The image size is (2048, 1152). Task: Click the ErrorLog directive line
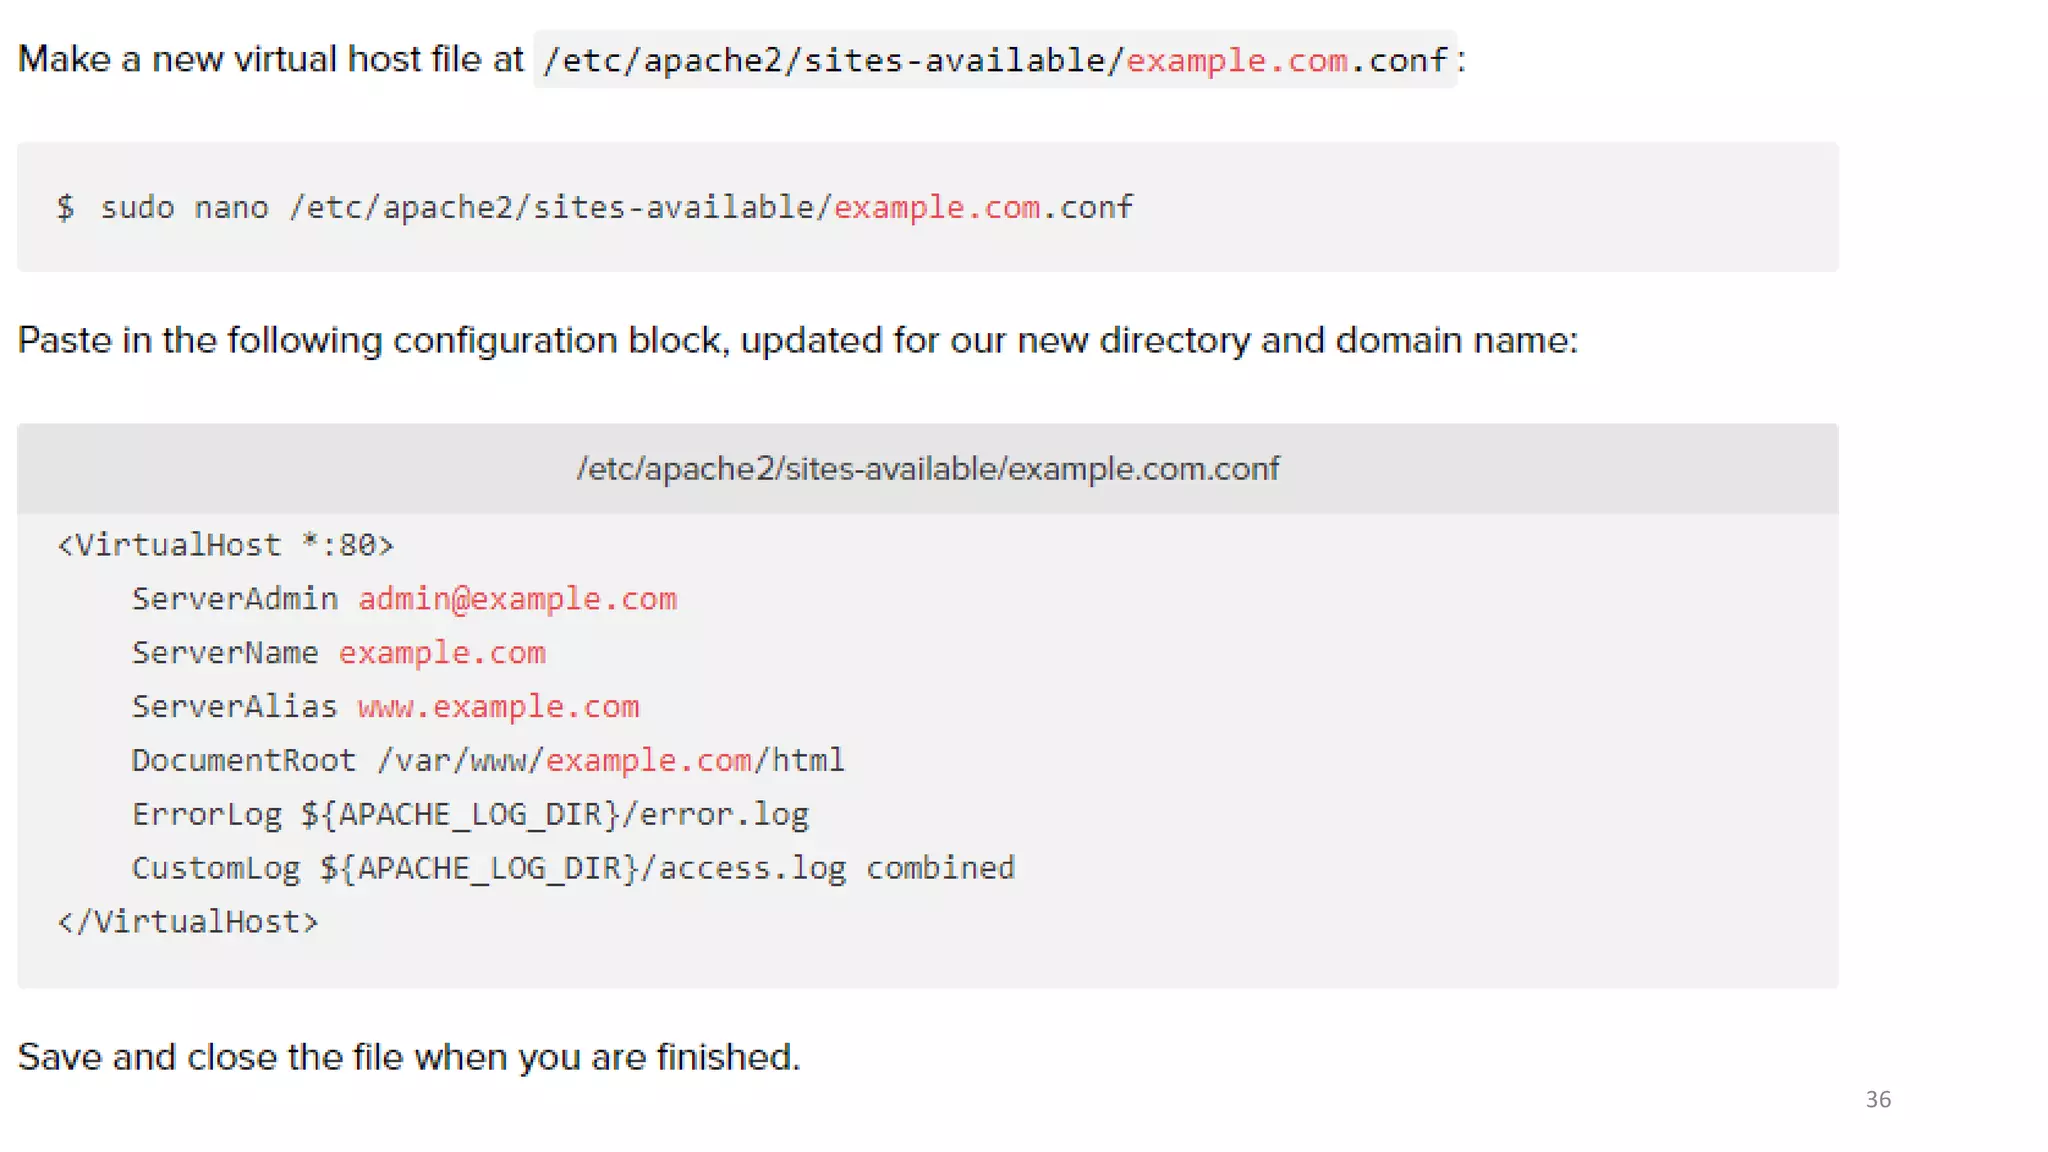coord(470,815)
